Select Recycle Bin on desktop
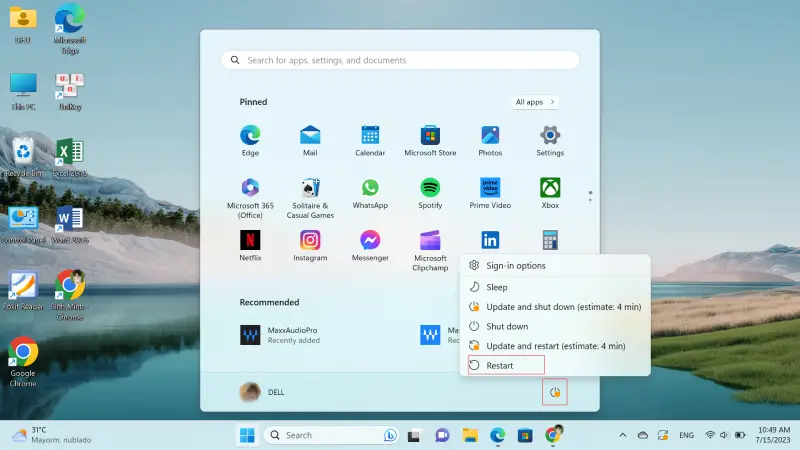Screen dimensions: 800x450 coord(23,158)
